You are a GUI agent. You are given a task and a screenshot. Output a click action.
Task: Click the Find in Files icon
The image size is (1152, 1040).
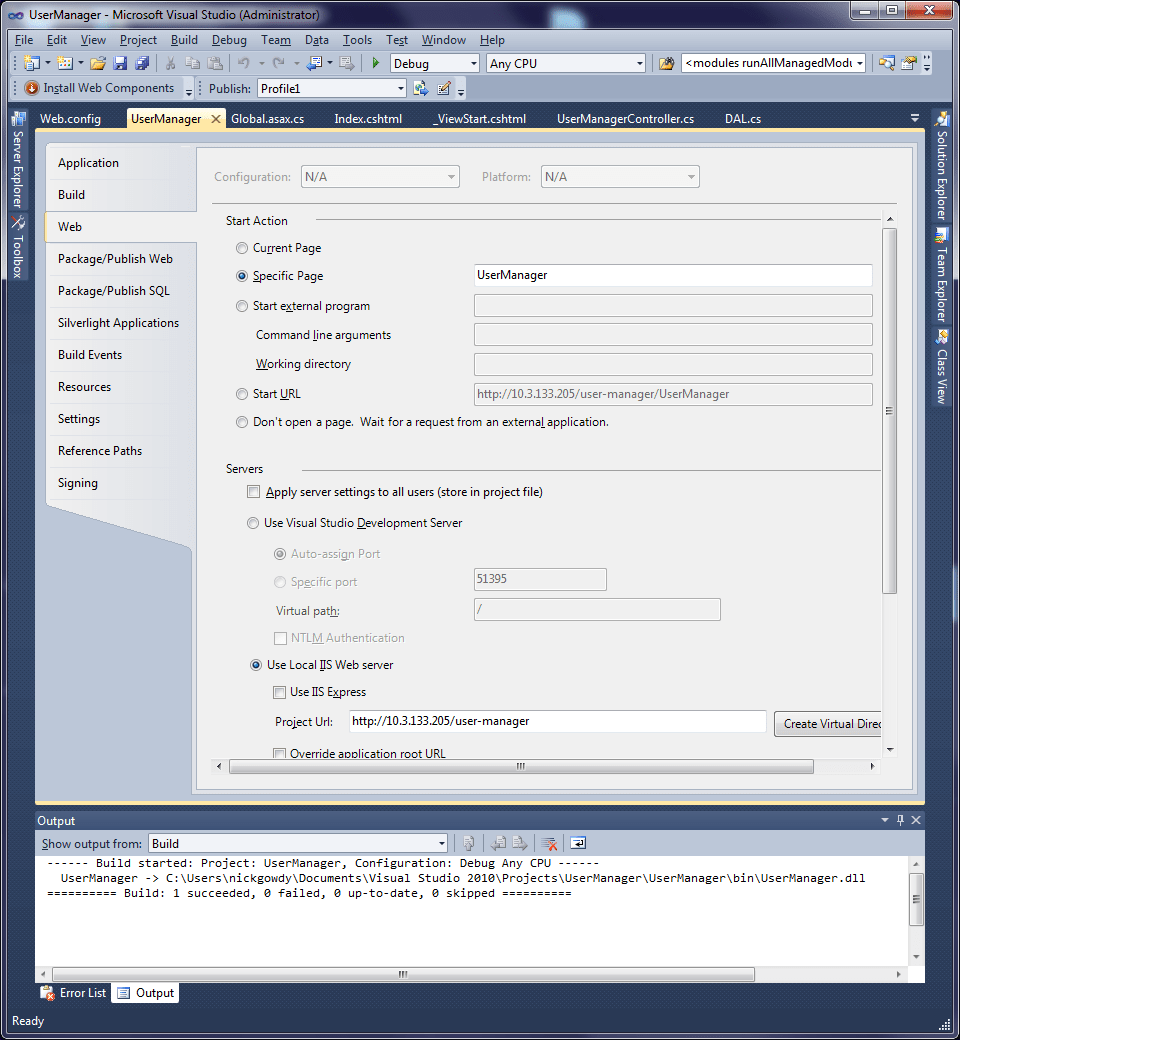[666, 63]
